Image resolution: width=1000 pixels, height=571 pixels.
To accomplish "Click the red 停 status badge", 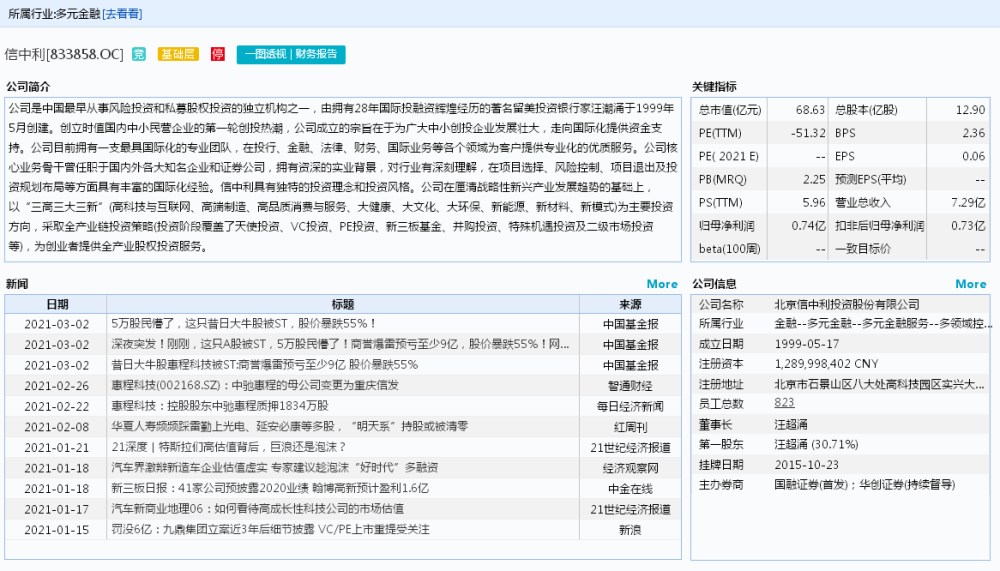I will click(x=218, y=54).
